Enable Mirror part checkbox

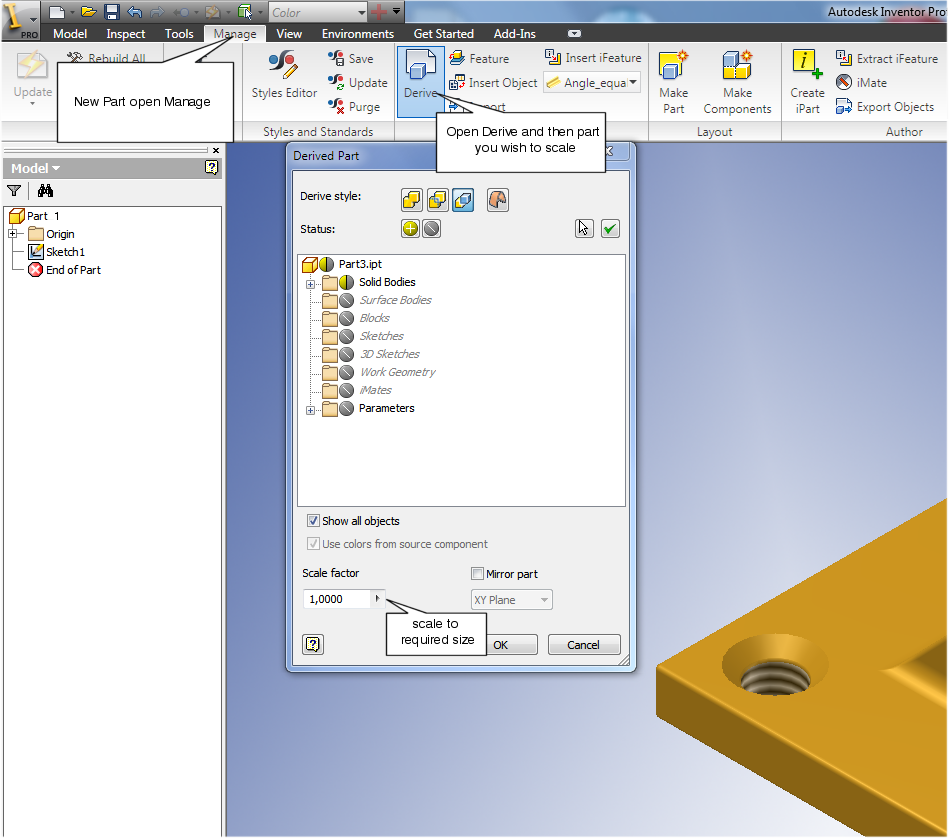coord(478,574)
